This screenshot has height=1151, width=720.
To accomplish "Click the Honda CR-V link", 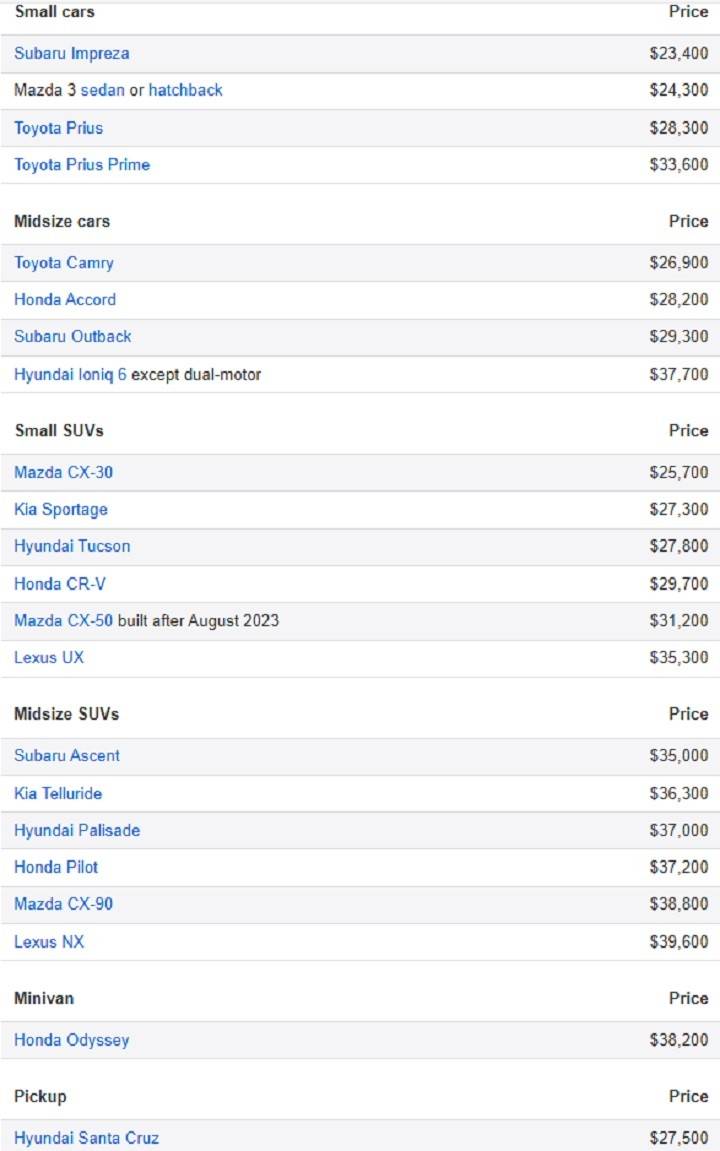I will (x=60, y=584).
